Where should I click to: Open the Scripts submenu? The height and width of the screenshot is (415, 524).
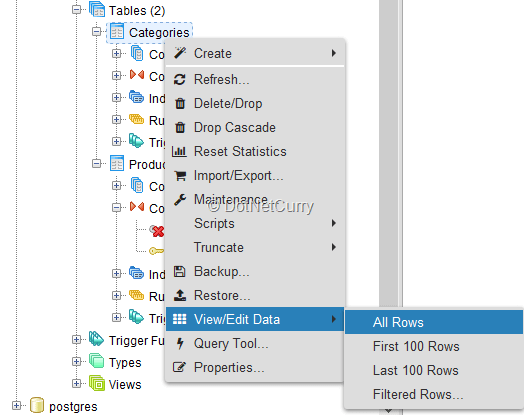click(255, 224)
